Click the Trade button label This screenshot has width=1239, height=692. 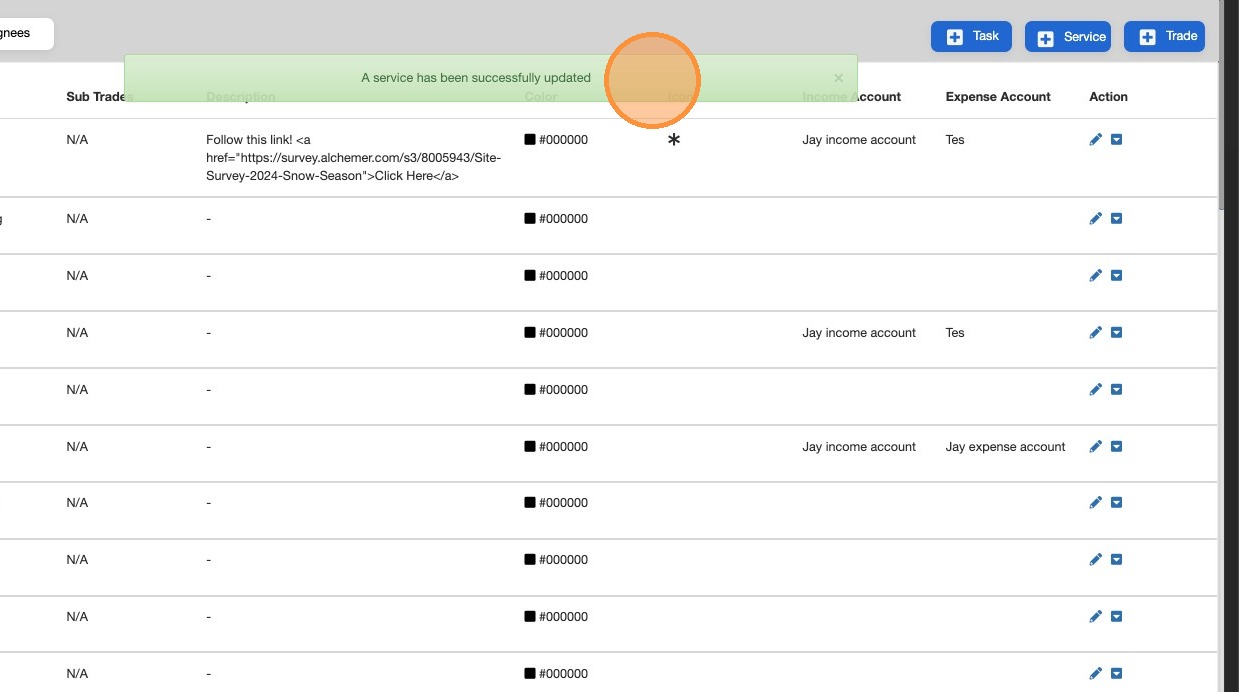pyautogui.click(x=1181, y=36)
